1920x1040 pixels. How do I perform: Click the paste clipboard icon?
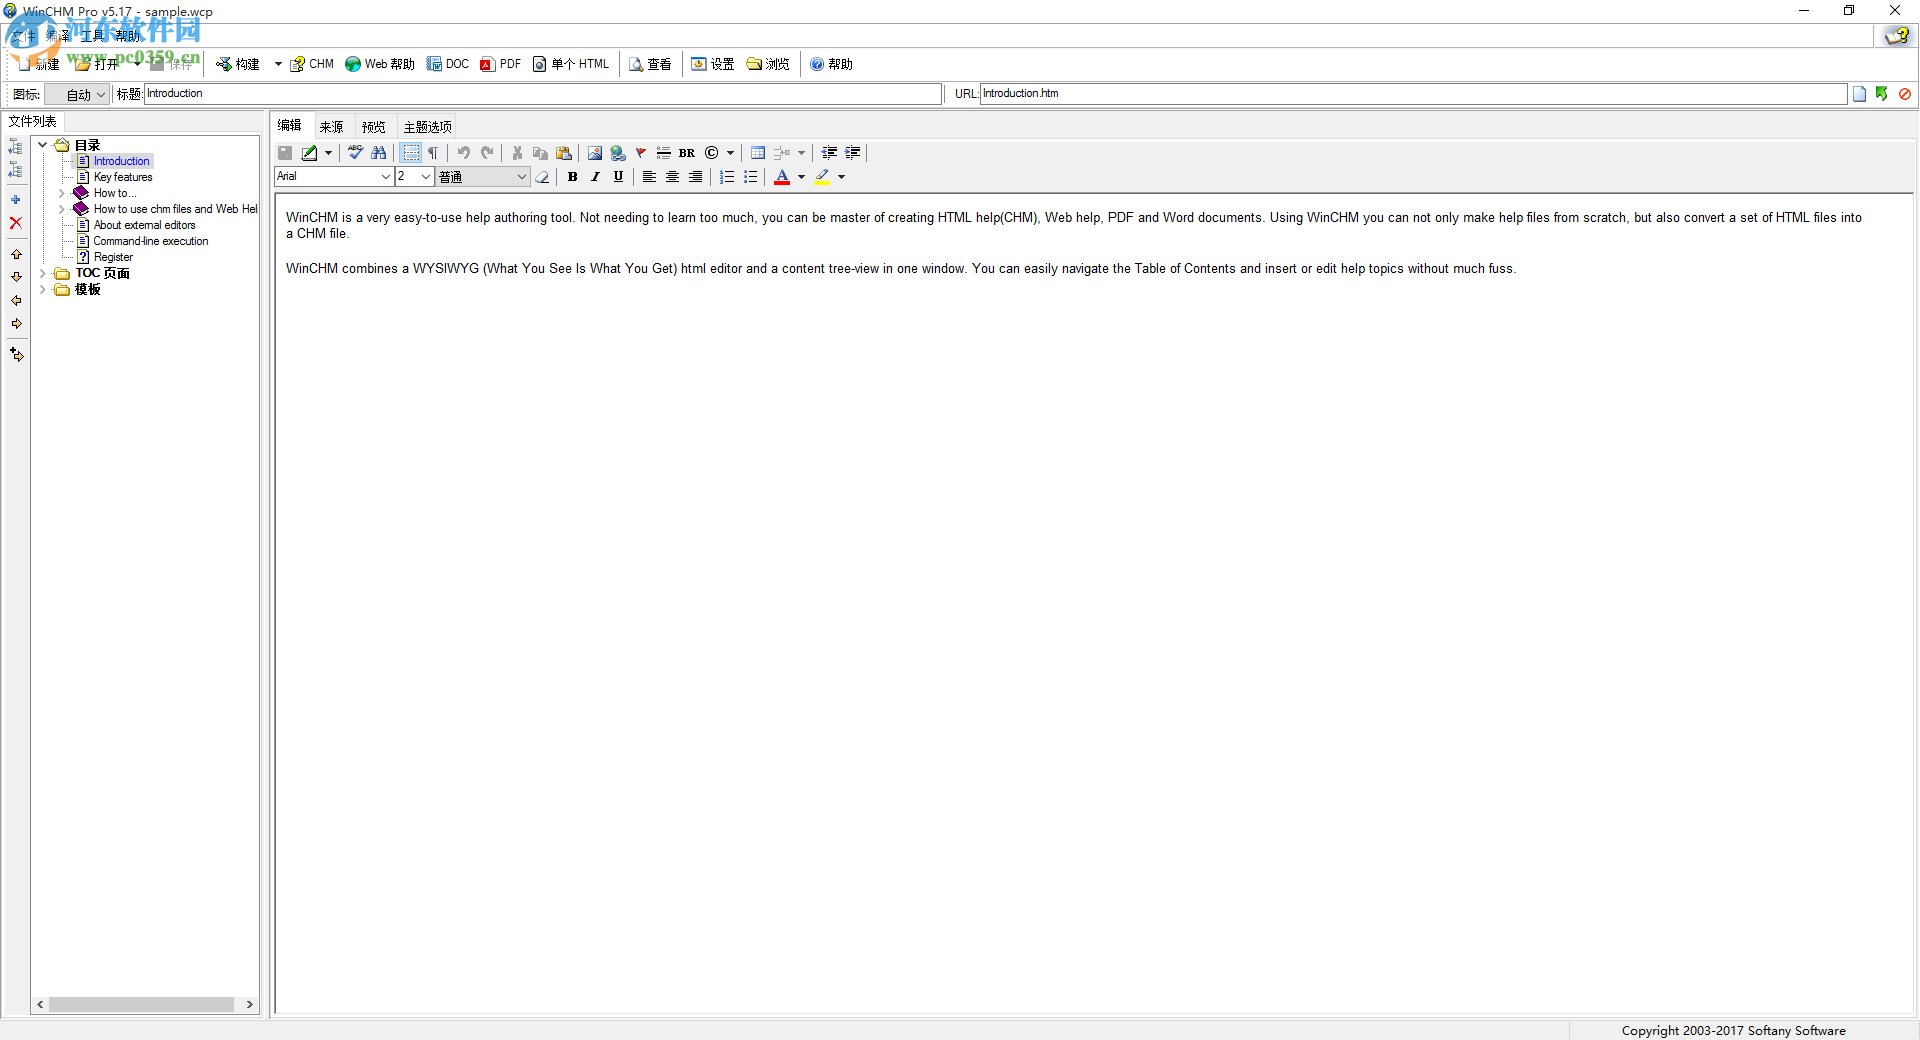564,153
